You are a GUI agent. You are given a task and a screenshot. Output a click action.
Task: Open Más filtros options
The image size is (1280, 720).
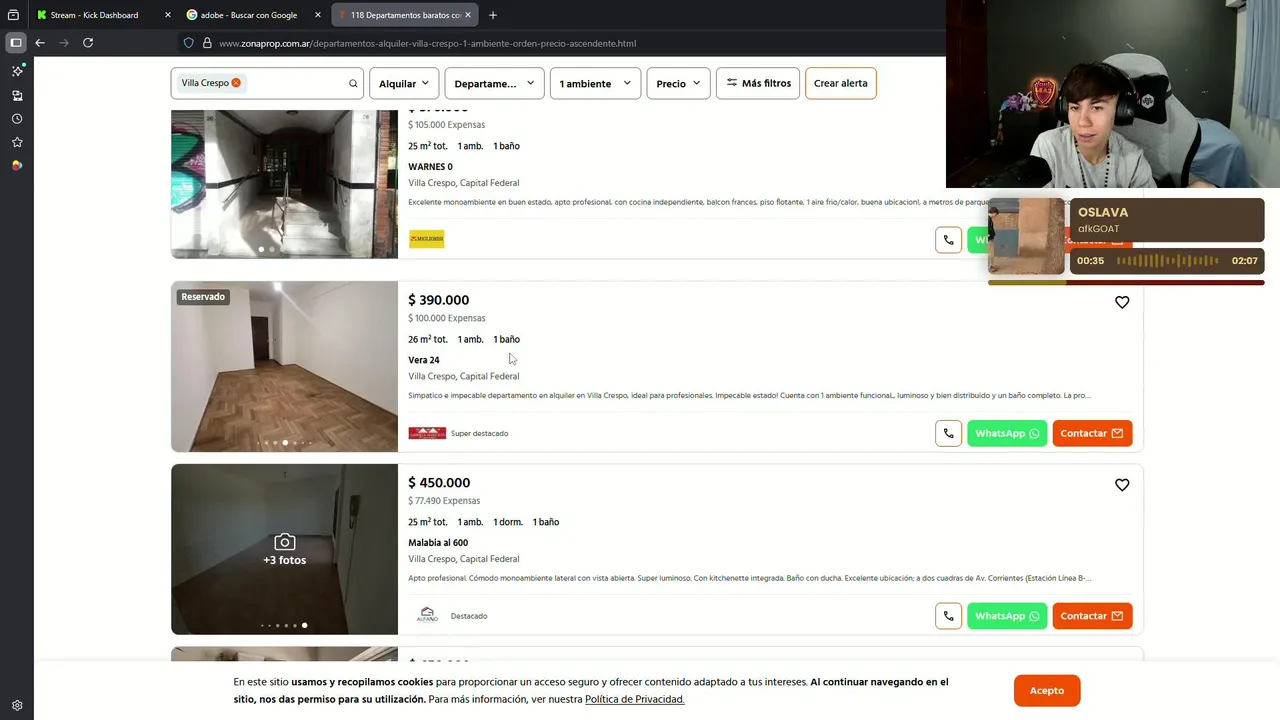click(x=758, y=84)
